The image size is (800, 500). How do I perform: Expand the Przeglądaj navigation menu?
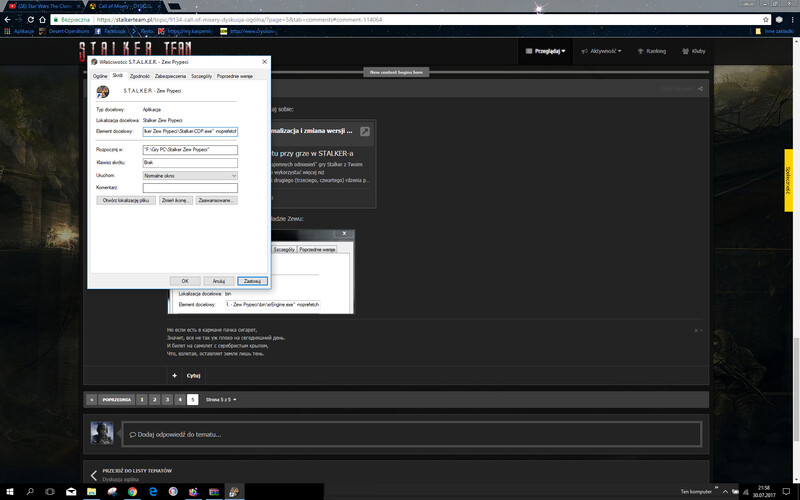545,51
